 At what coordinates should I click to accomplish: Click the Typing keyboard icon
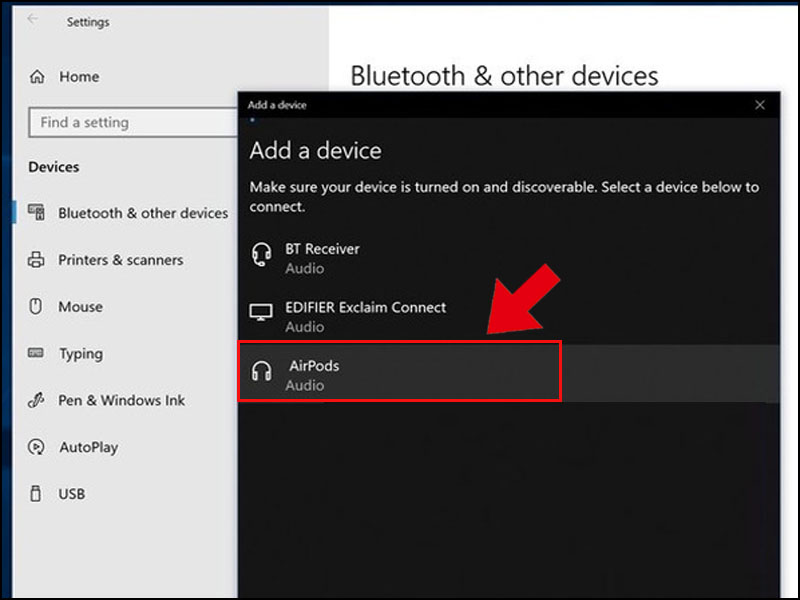[35, 353]
